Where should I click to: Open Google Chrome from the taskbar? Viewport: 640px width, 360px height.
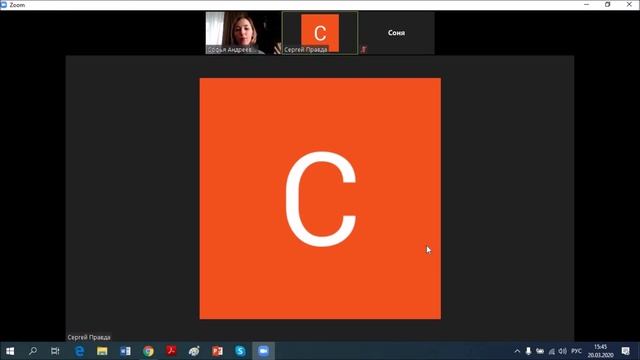(x=148, y=351)
